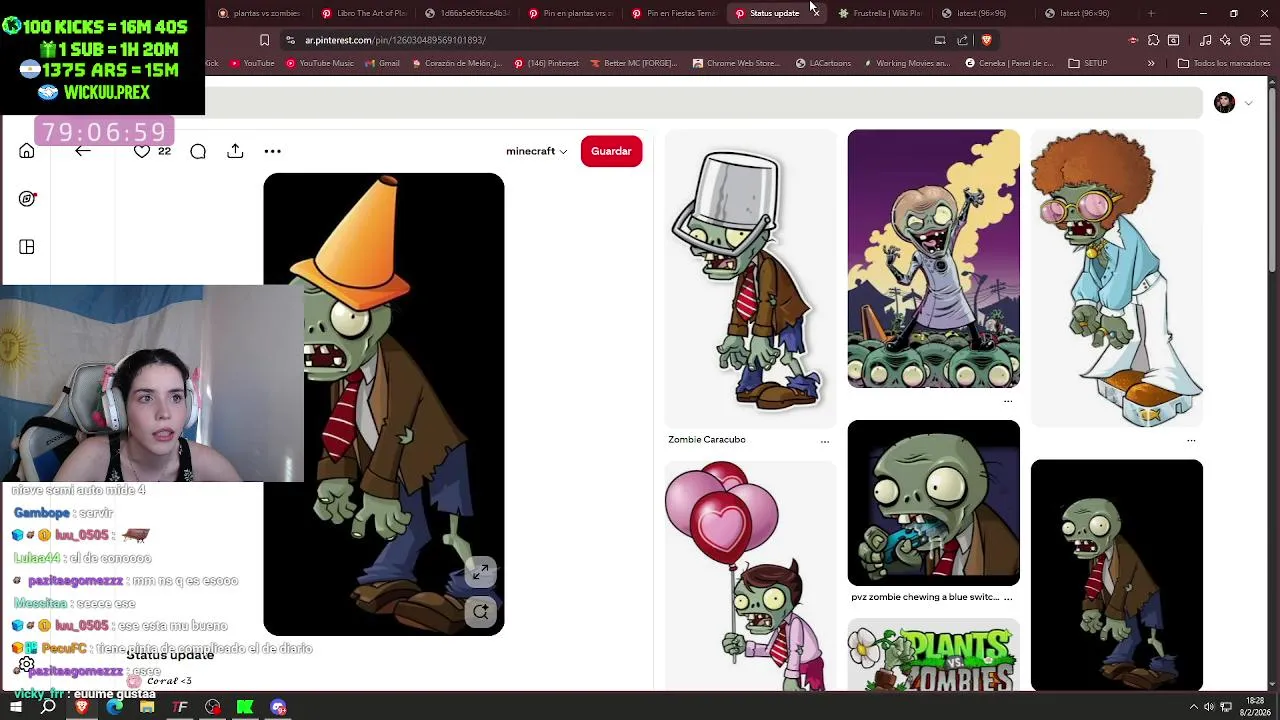Open the minecraft board dropdown
This screenshot has height=720, width=1280.
pyautogui.click(x=536, y=151)
